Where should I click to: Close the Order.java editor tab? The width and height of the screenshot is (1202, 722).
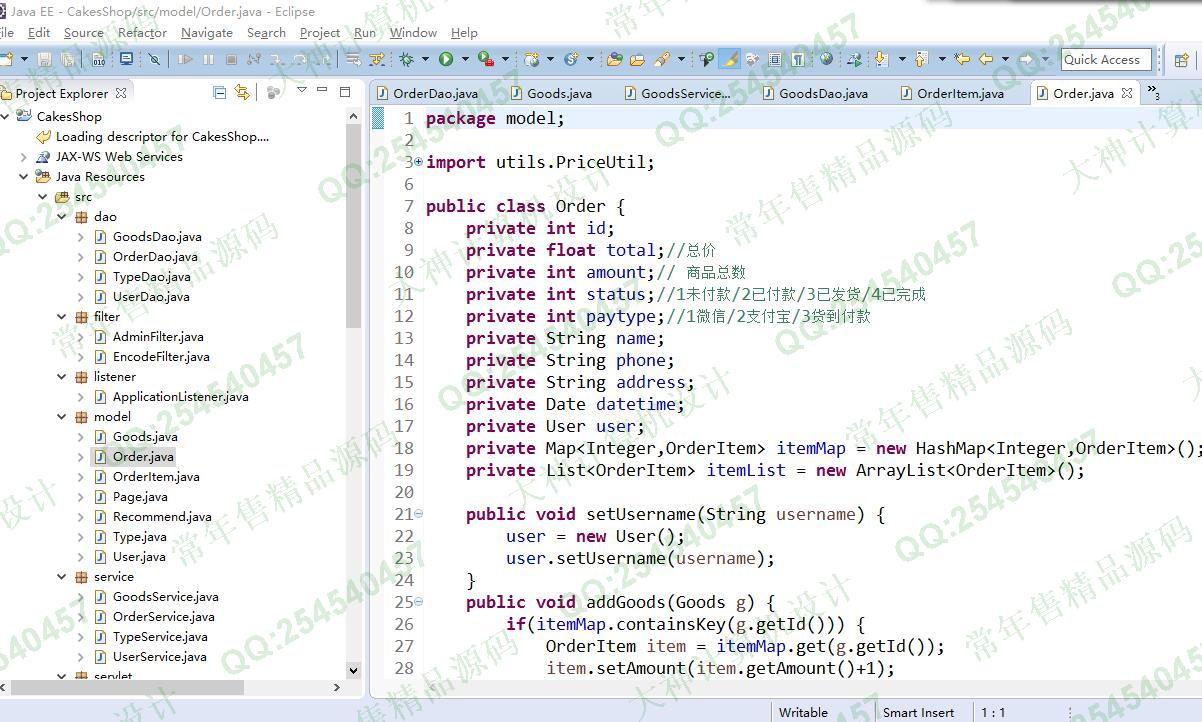click(1127, 93)
